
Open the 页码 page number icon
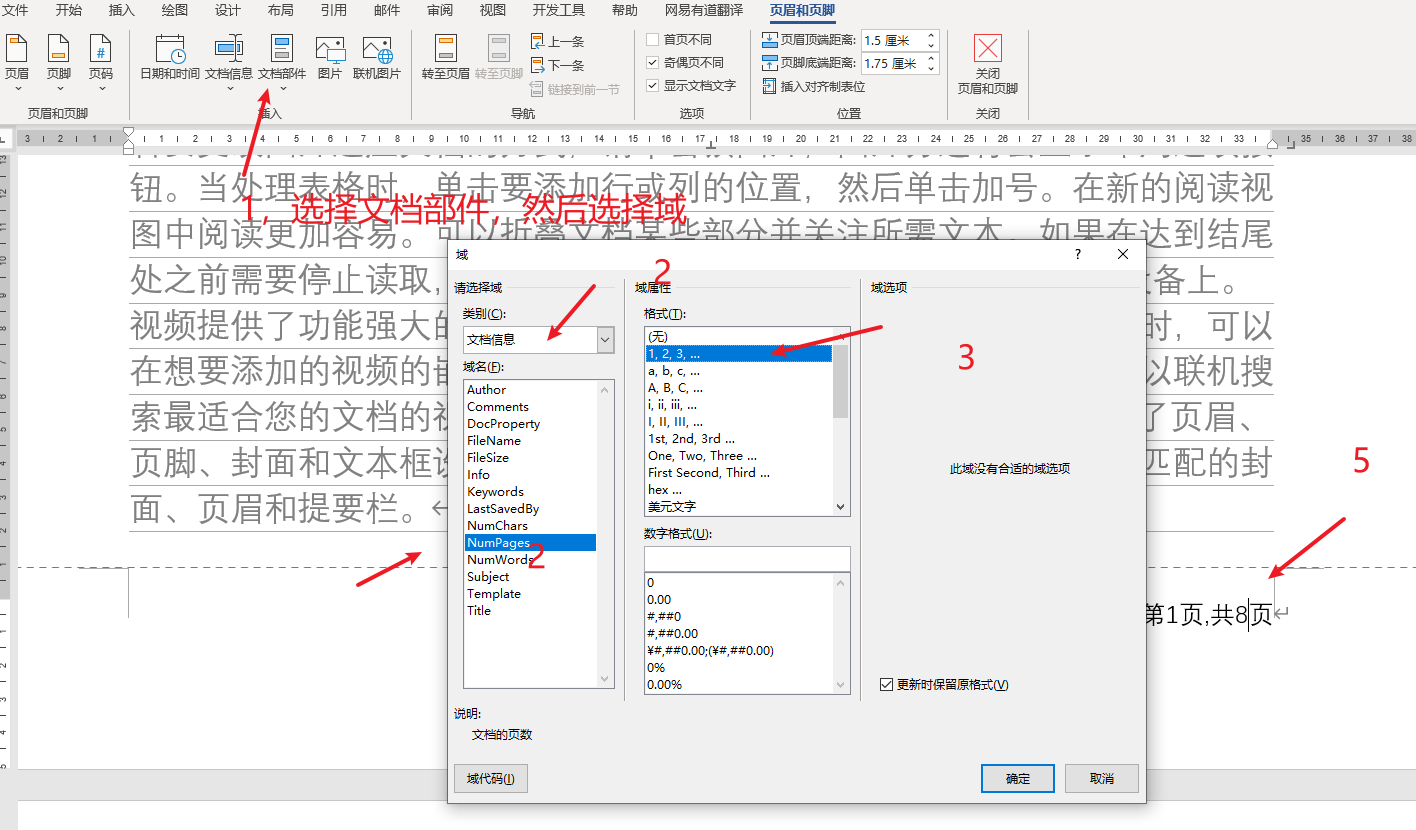(101, 48)
